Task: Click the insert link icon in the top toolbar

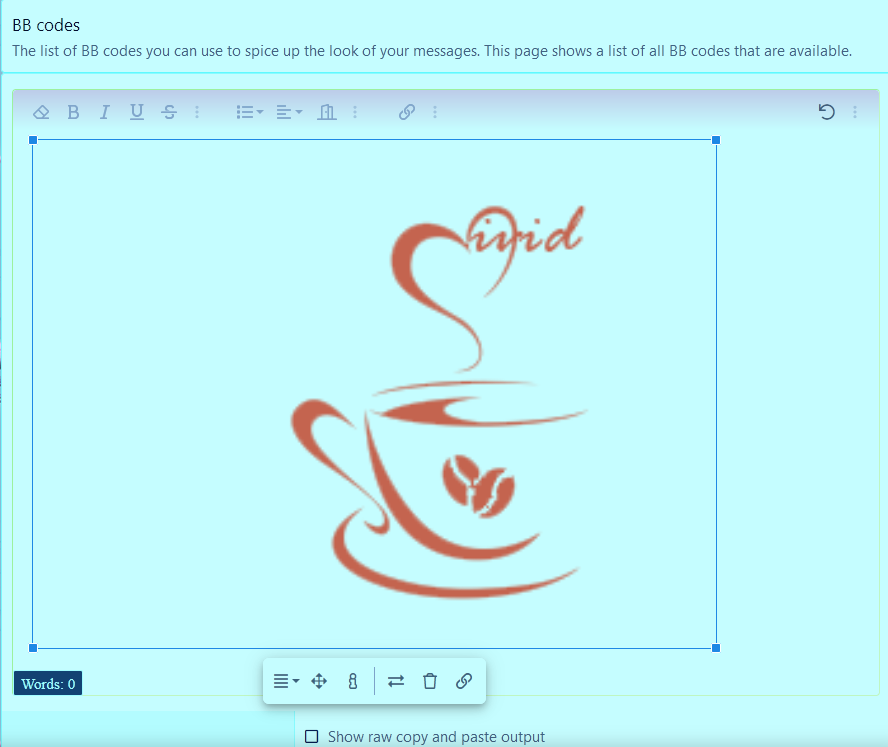Action: pos(407,112)
